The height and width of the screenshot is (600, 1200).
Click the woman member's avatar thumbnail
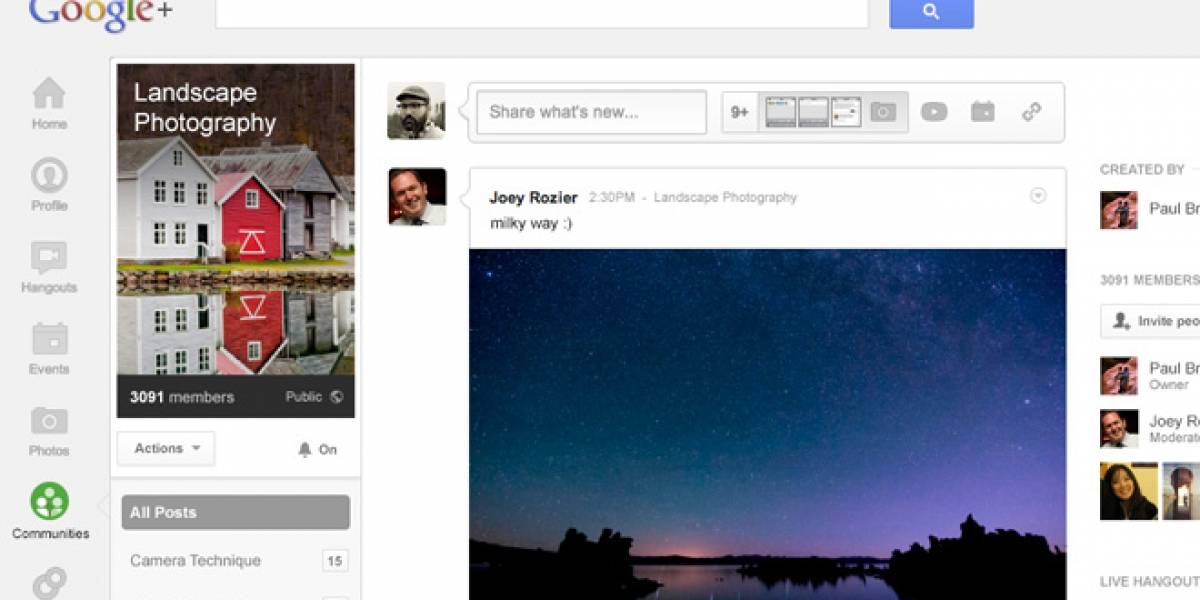tap(1129, 491)
